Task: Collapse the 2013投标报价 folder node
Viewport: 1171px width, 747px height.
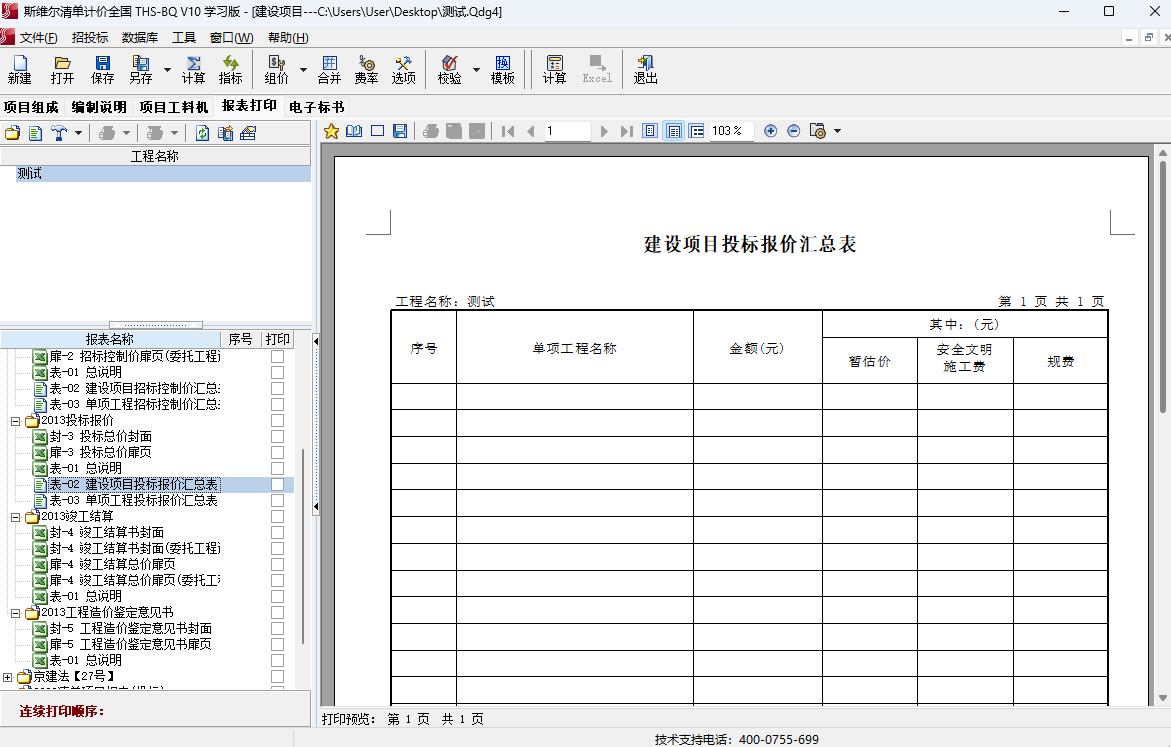Action: pos(16,420)
